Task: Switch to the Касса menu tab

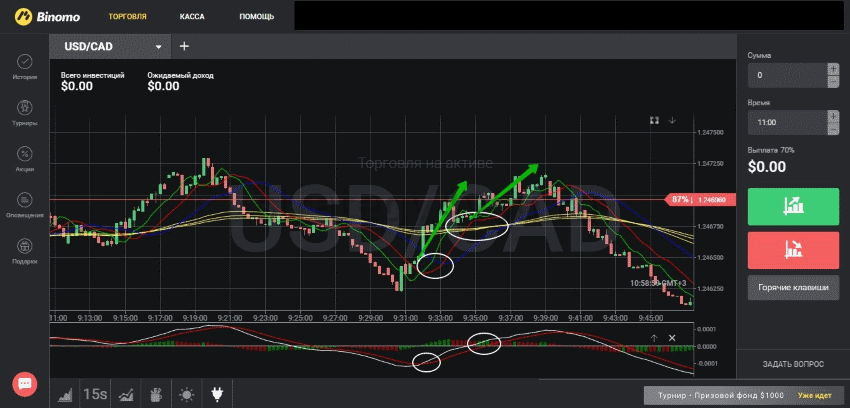Action: pyautogui.click(x=192, y=17)
